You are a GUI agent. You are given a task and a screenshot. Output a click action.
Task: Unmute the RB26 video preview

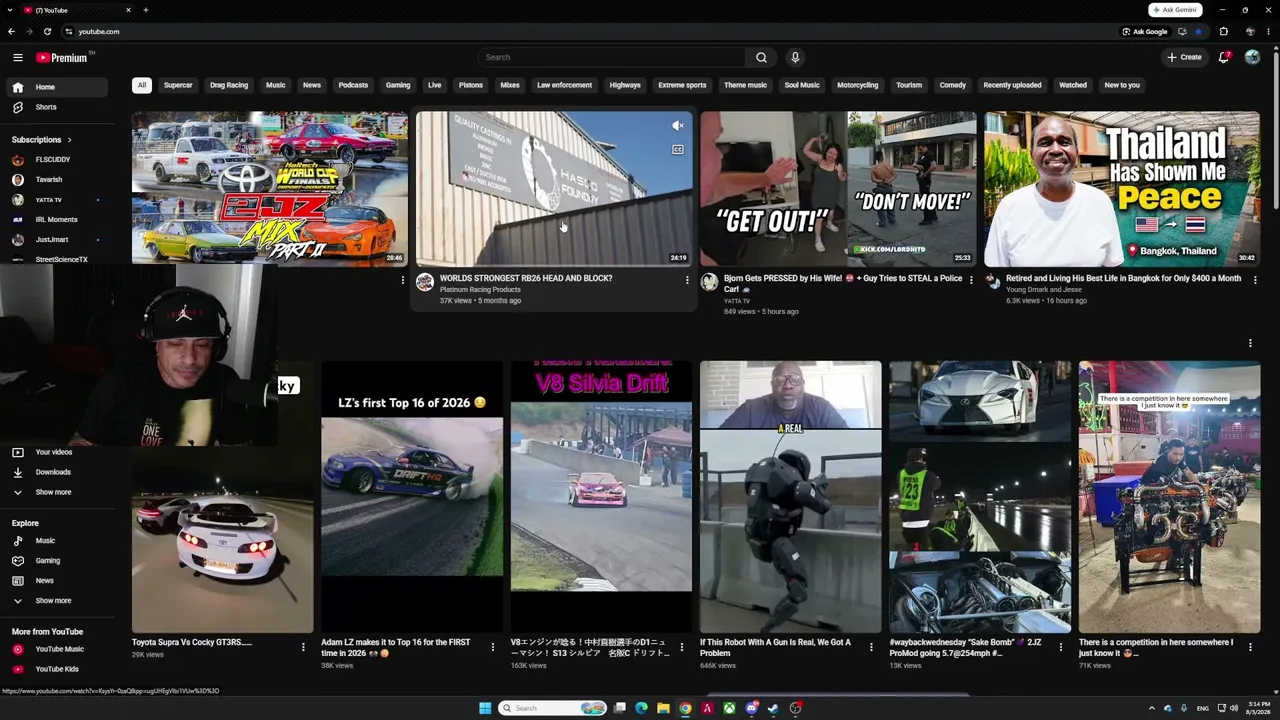coord(678,126)
